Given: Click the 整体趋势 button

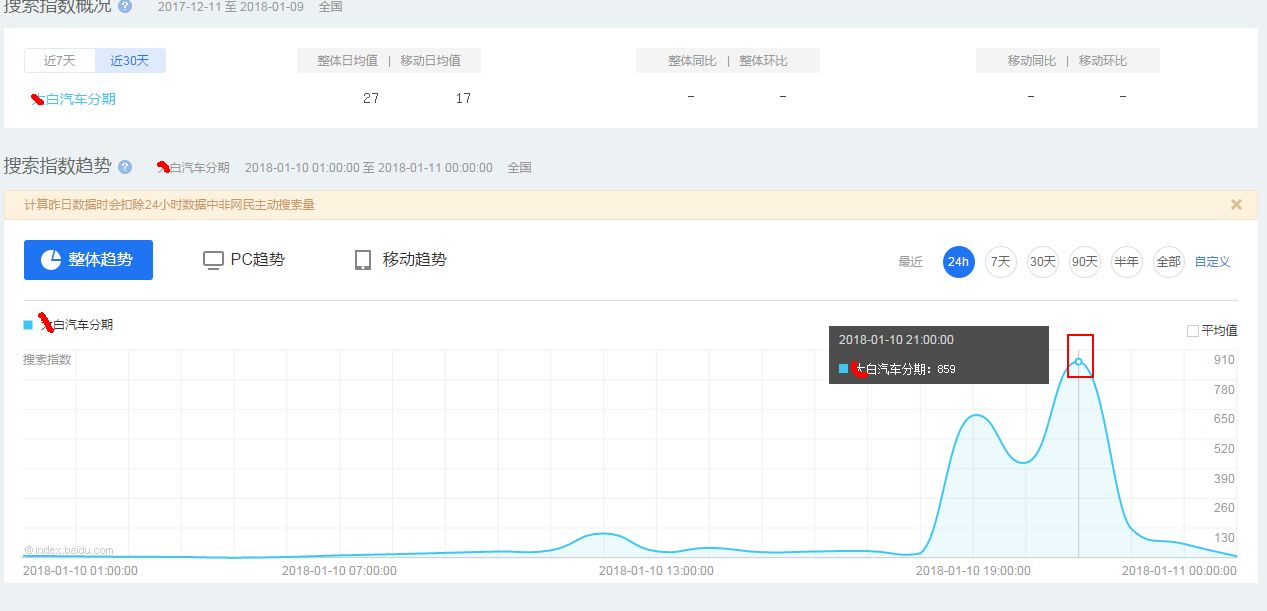Looking at the screenshot, I should tap(88, 260).
